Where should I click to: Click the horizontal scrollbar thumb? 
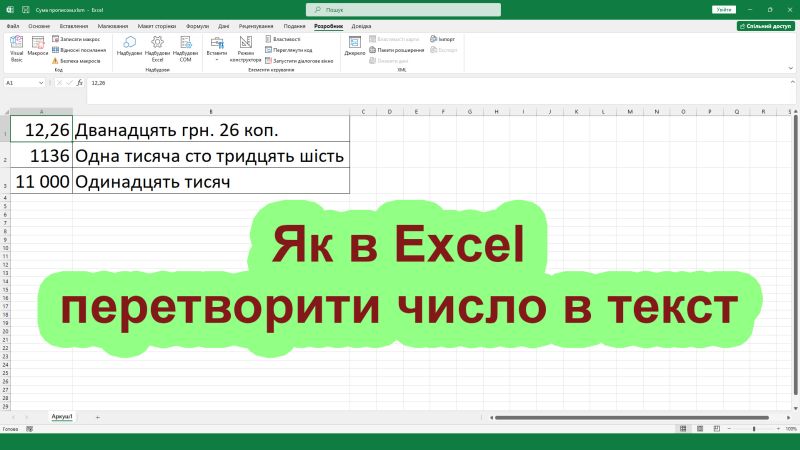click(632, 417)
